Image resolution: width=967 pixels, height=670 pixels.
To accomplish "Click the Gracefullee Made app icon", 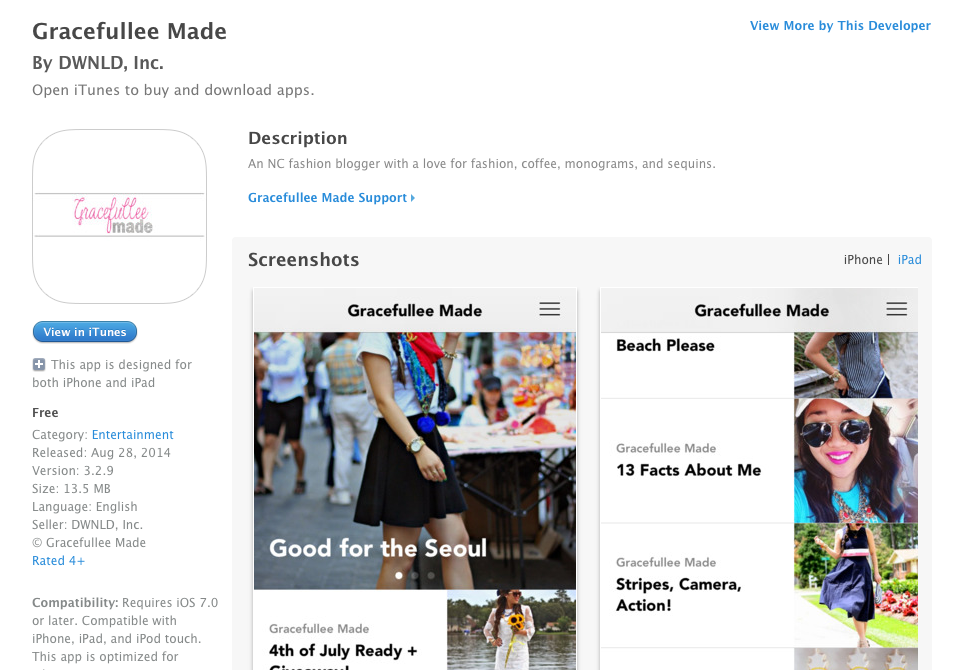I will coord(119,217).
